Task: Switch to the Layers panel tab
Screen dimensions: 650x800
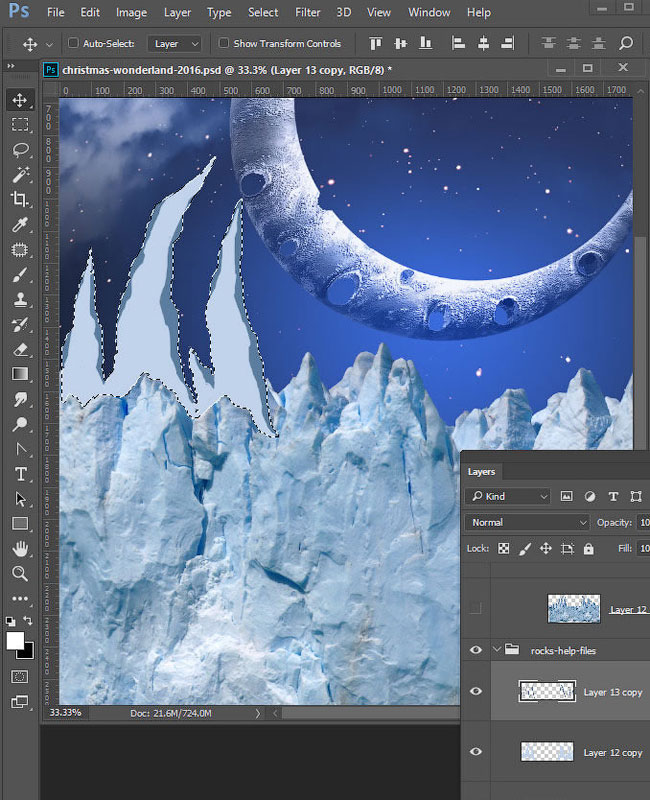Action: pyautogui.click(x=481, y=472)
